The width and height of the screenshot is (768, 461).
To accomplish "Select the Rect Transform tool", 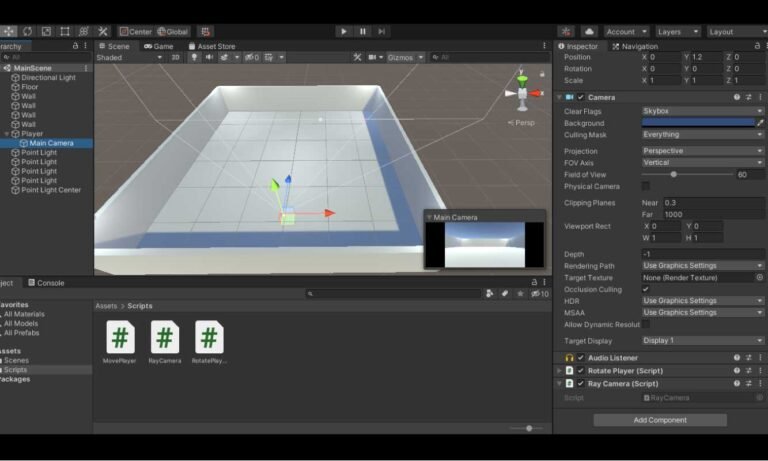I will click(65, 31).
